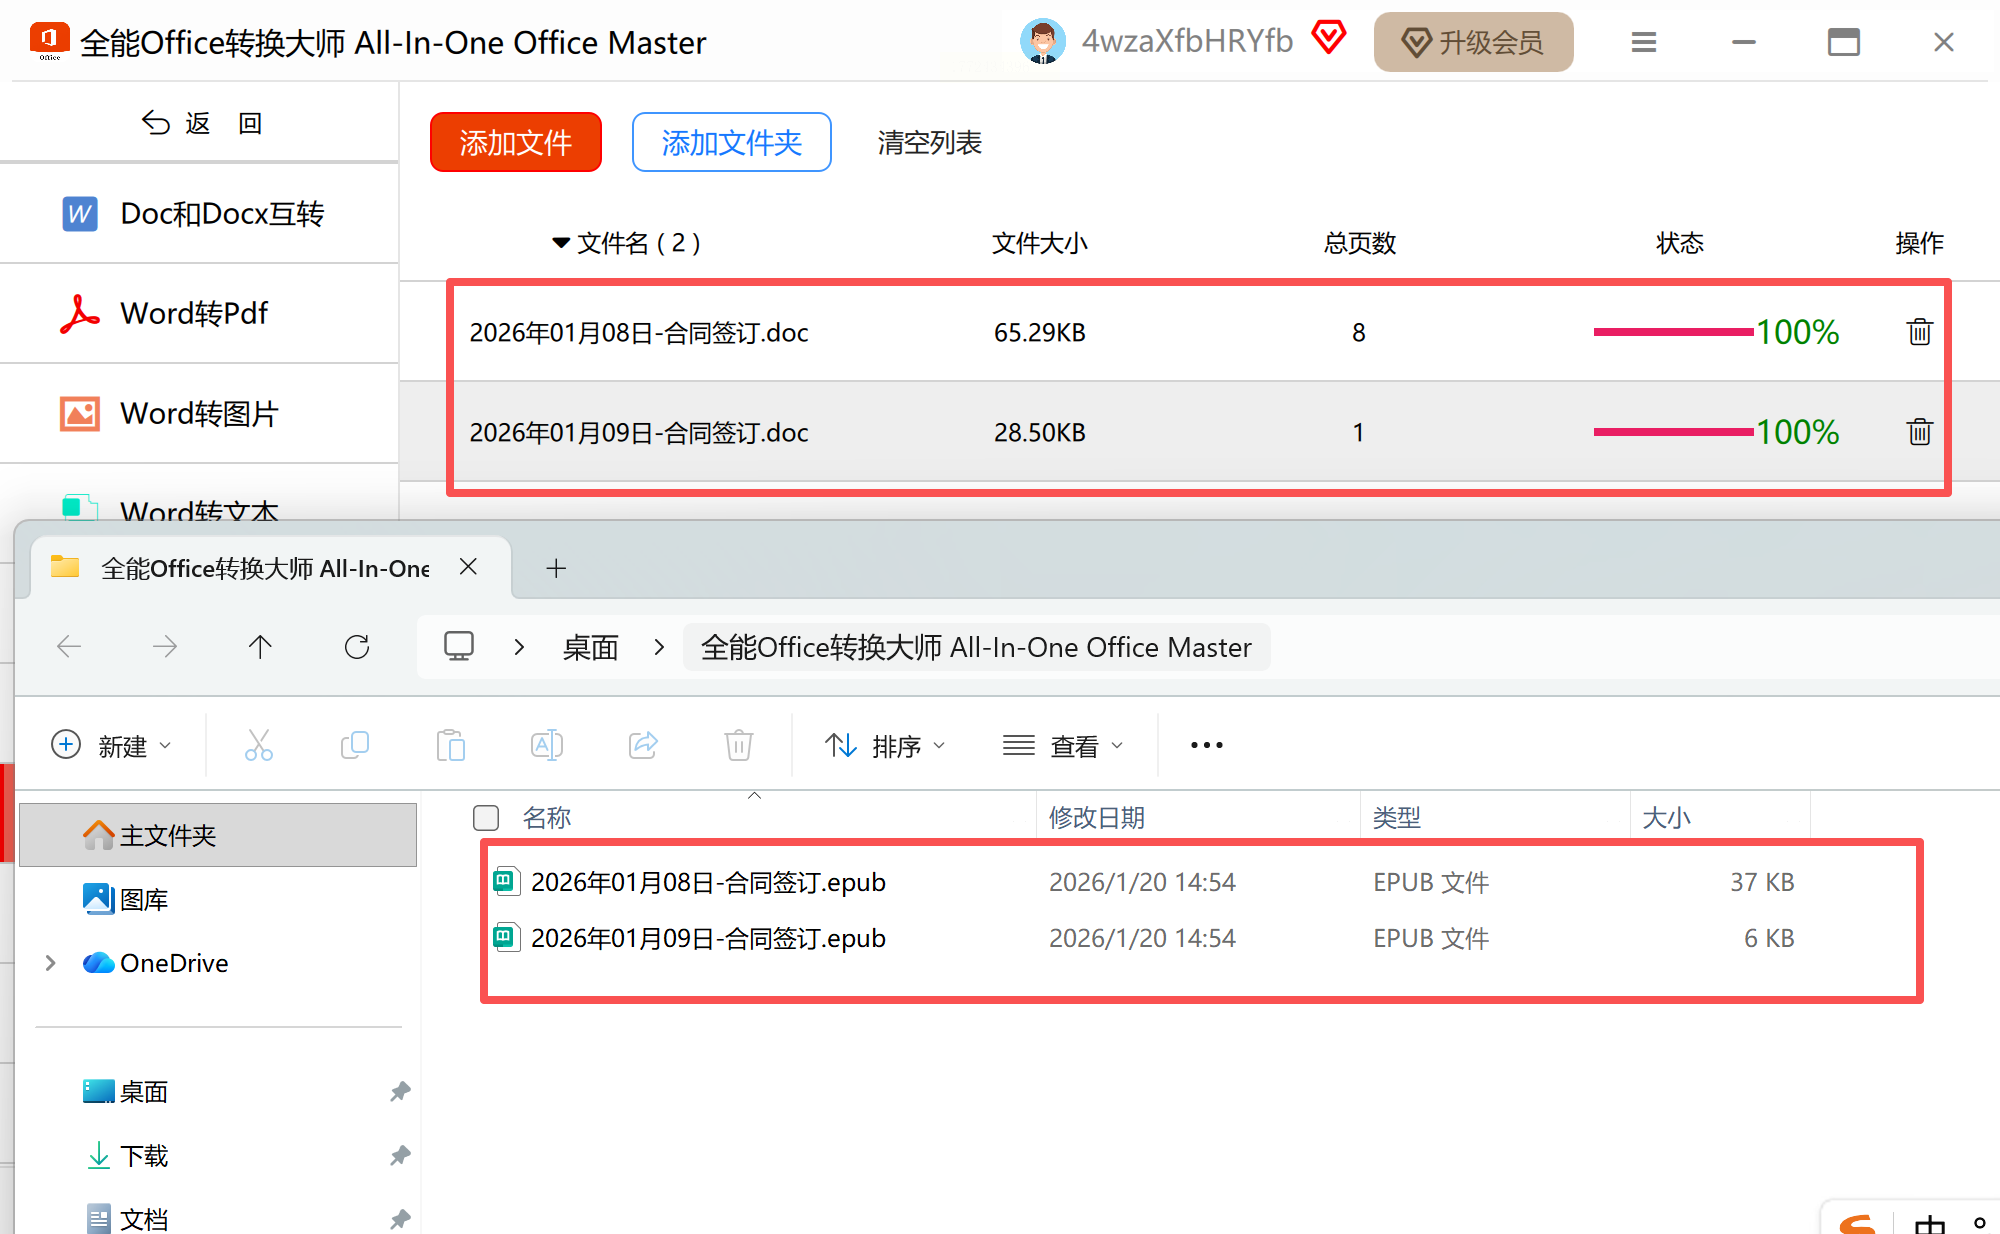Select Word转Pdf in sidebar
This screenshot has width=2000, height=1234.
[x=195, y=314]
